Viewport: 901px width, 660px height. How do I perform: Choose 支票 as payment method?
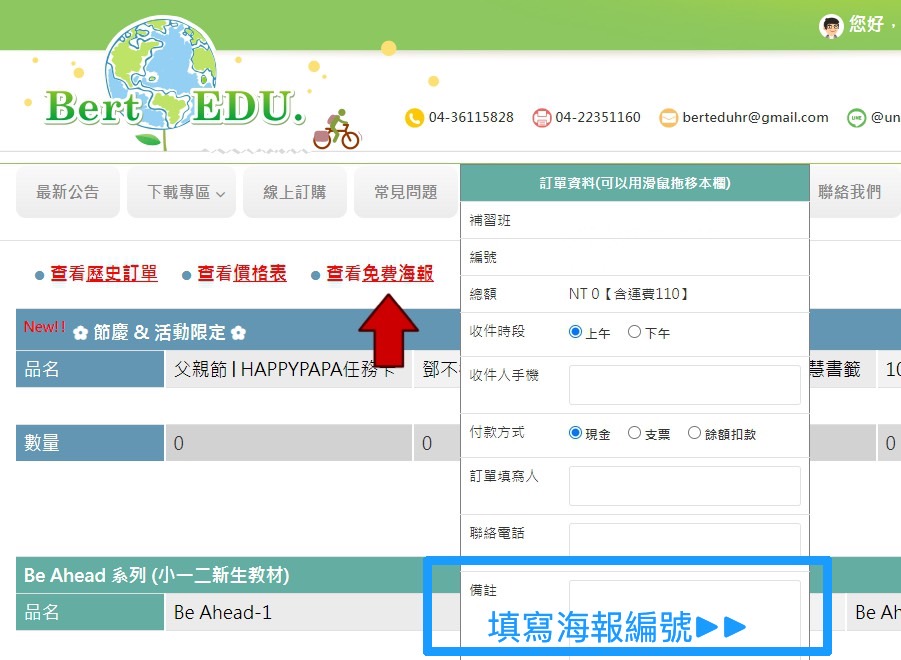coord(634,433)
